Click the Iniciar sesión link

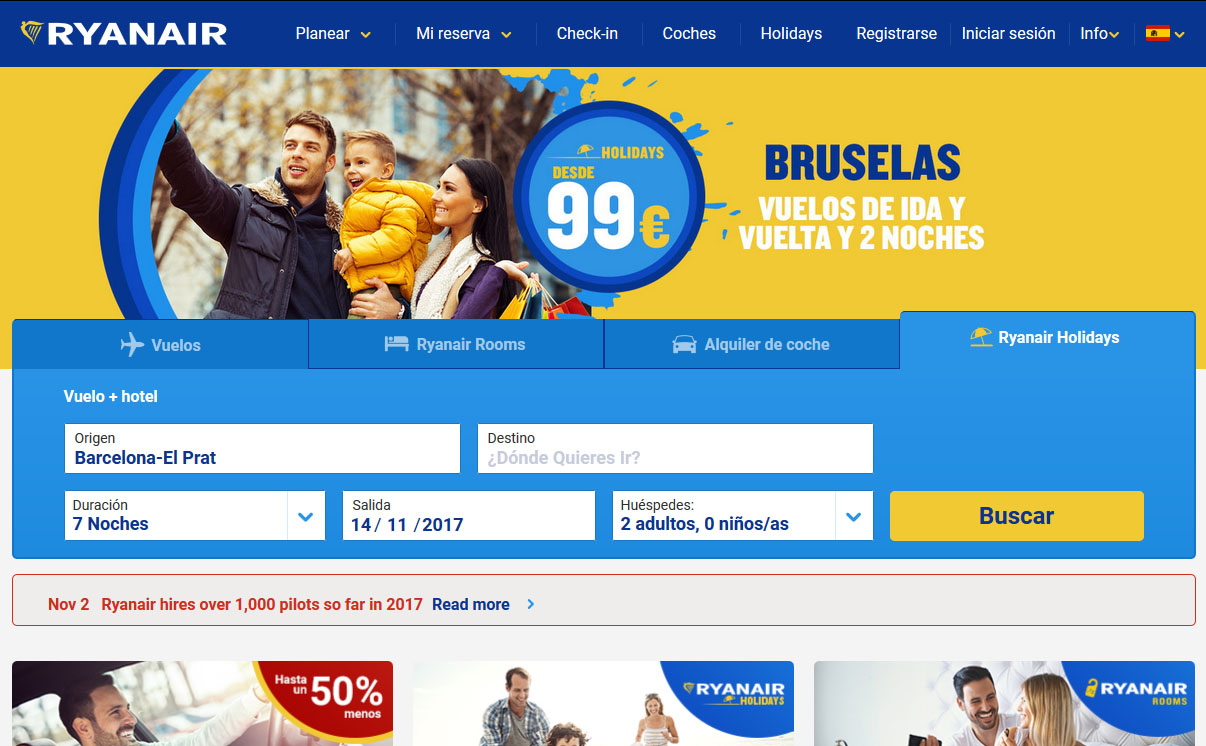coord(1008,33)
